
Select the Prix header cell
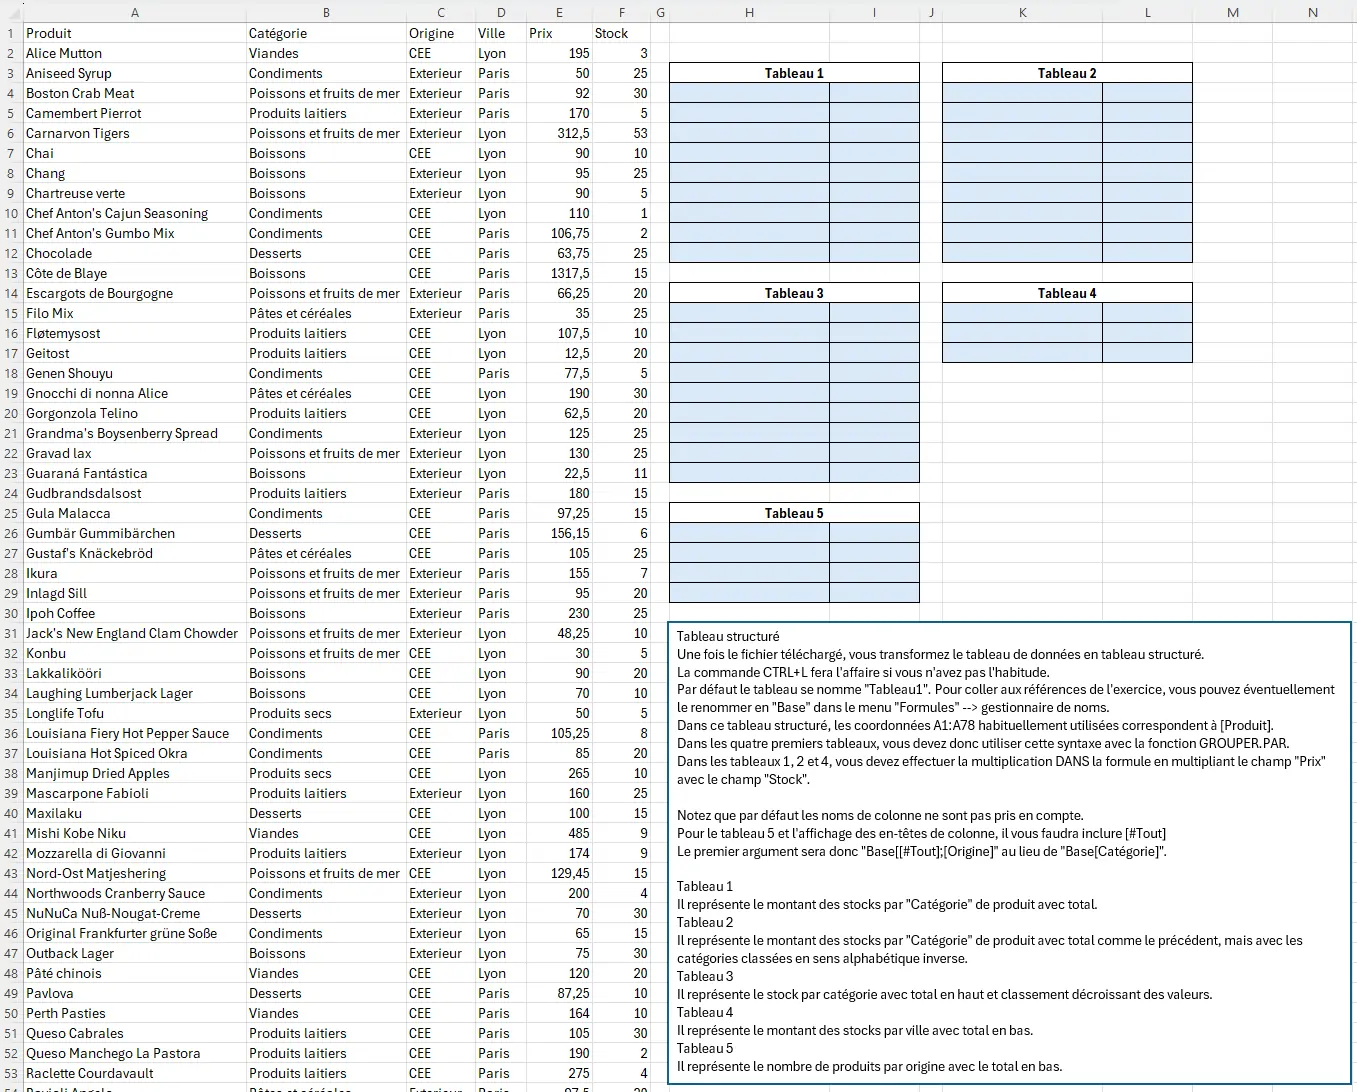559,33
